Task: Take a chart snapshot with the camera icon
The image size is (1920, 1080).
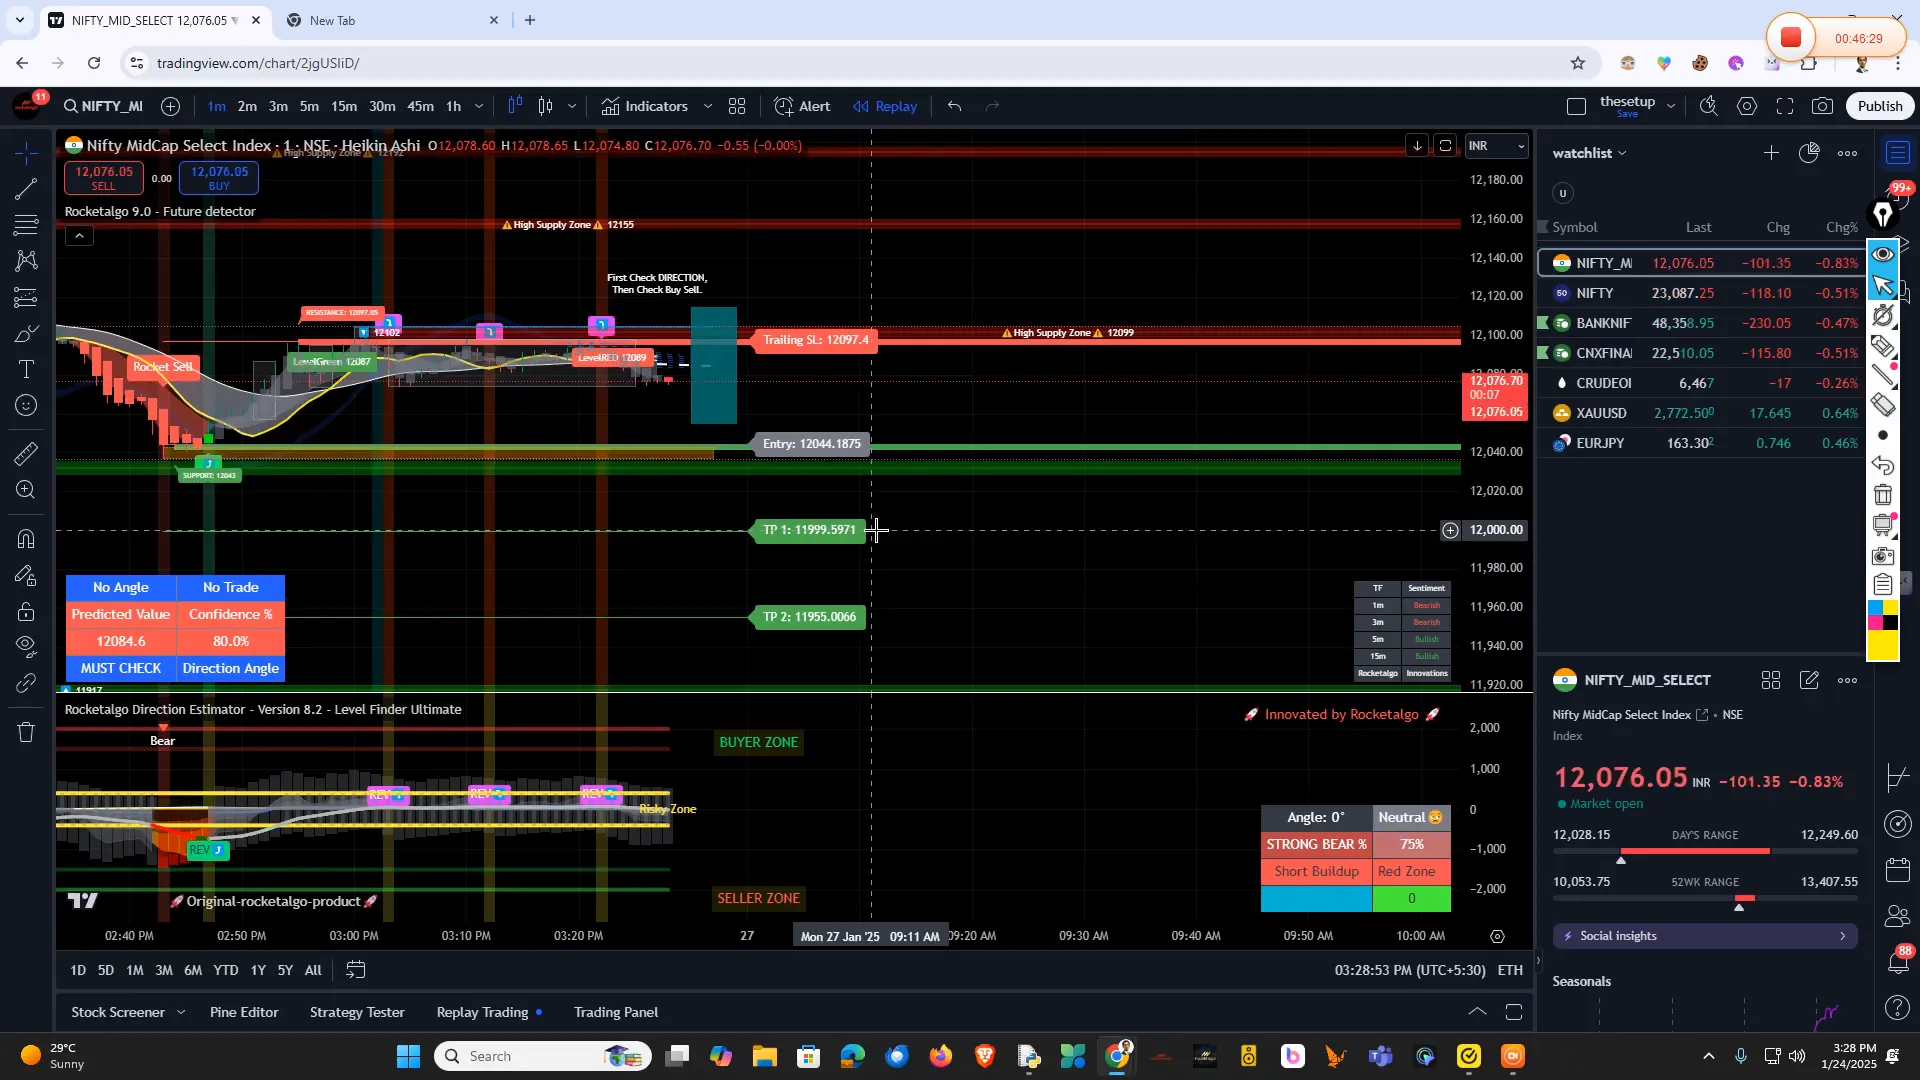Action: click(1822, 105)
